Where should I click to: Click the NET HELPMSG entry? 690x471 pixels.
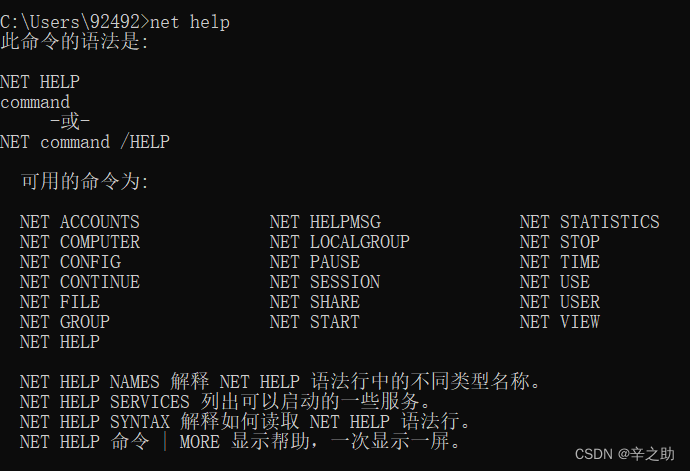pos(325,222)
